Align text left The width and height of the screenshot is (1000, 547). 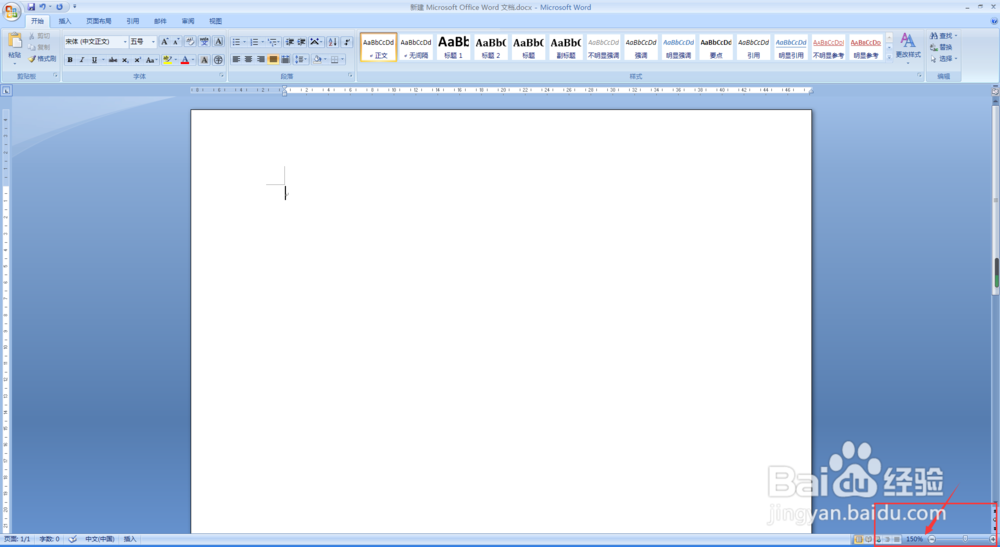click(236, 59)
